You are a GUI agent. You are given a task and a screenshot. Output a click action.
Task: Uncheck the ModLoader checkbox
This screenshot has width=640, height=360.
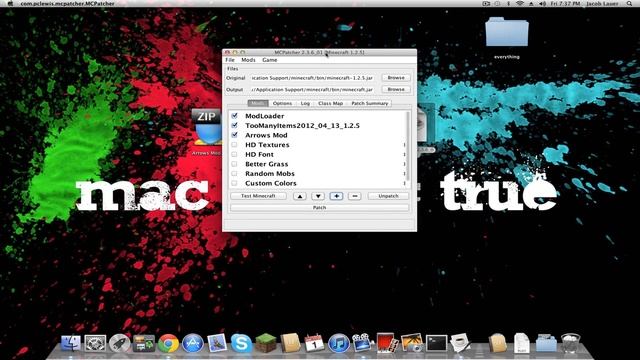[x=234, y=116]
